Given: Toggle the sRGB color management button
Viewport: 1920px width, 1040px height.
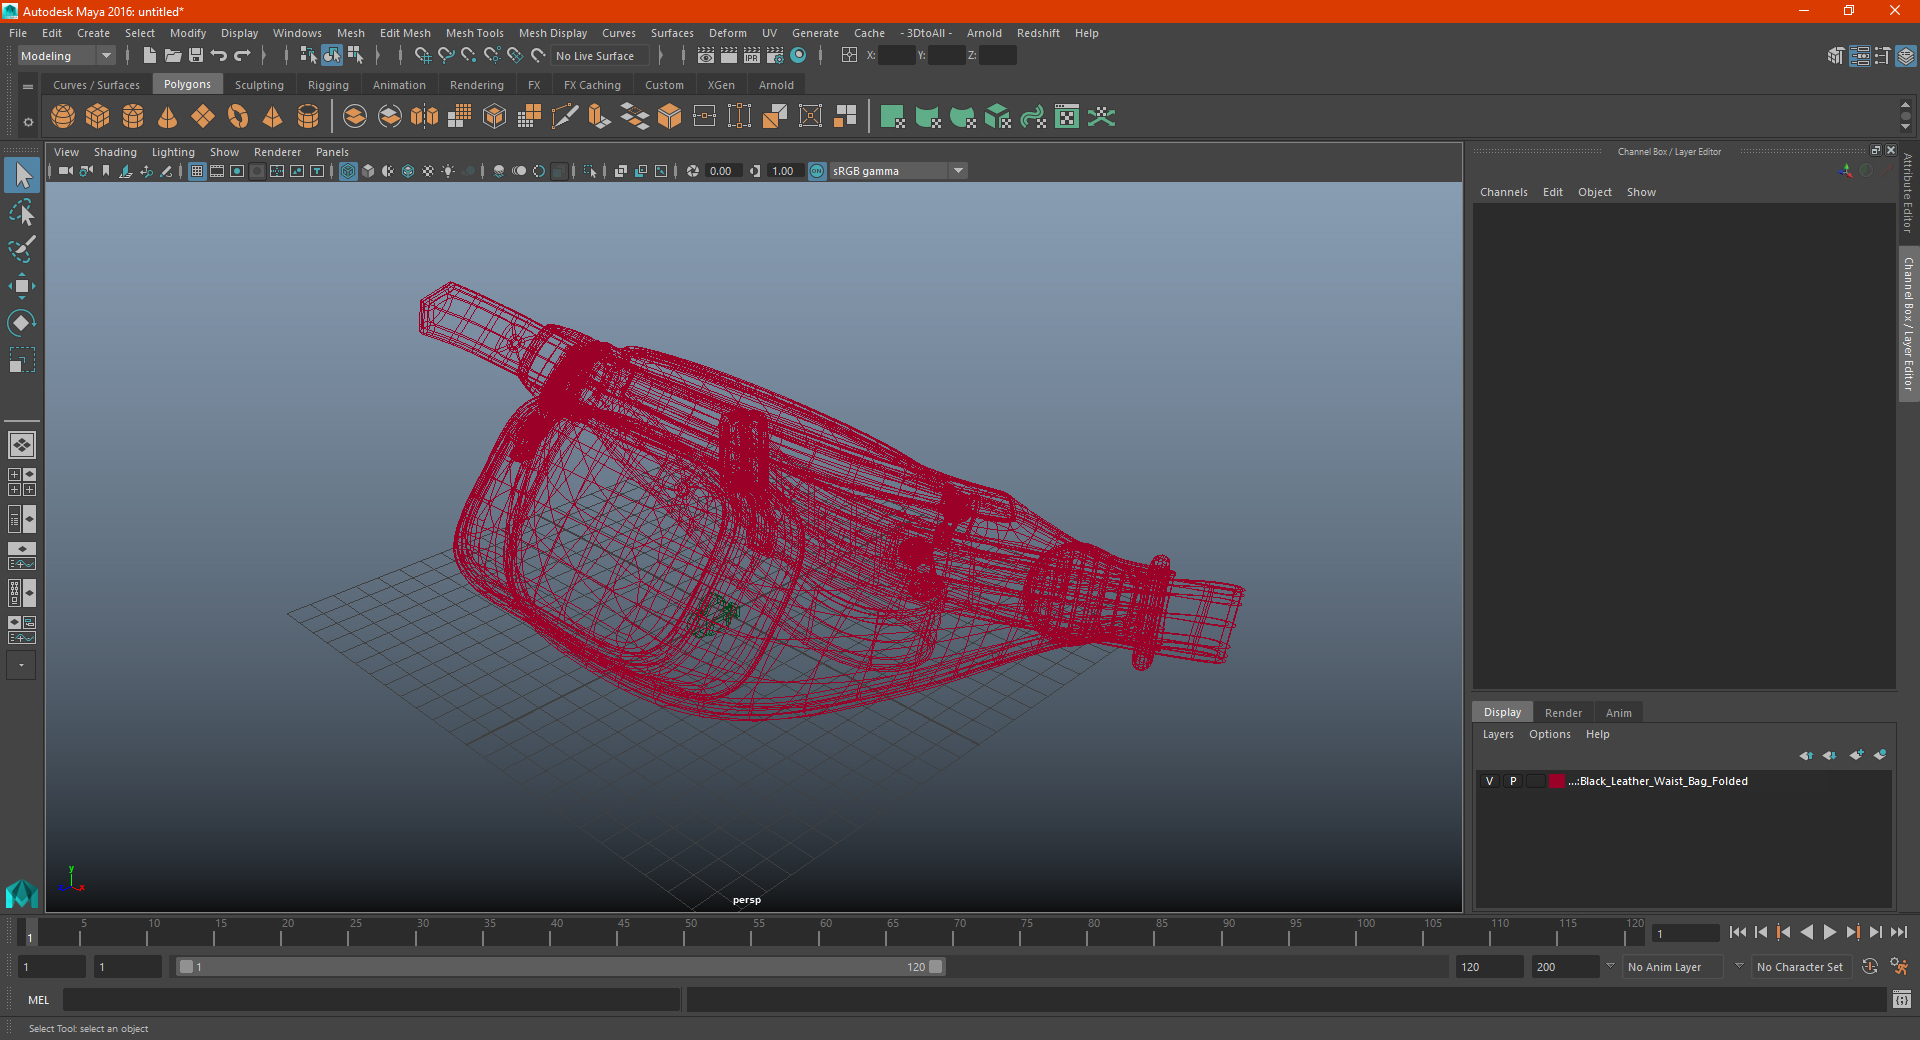Looking at the screenshot, I should [x=818, y=171].
